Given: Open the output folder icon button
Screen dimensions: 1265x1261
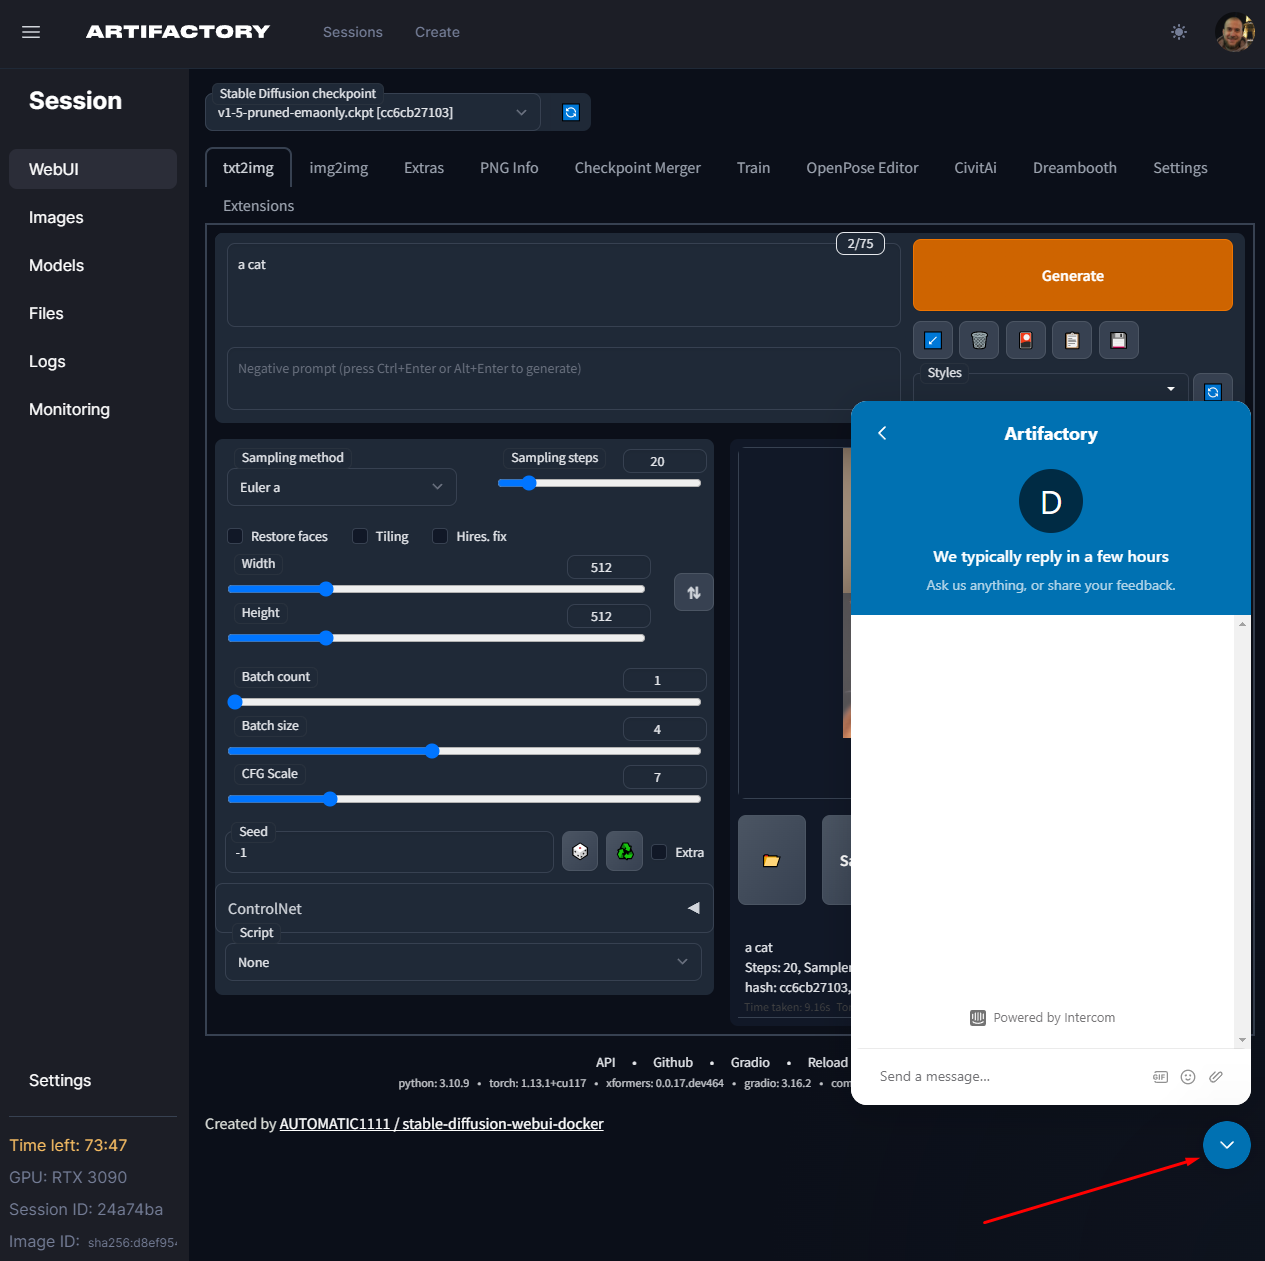Looking at the screenshot, I should [x=771, y=860].
